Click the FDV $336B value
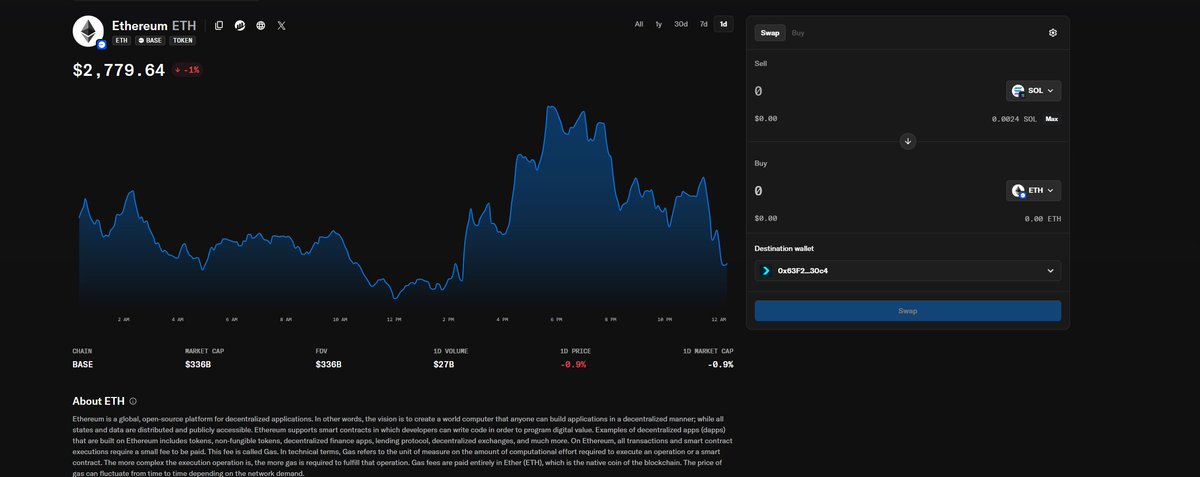The width and height of the screenshot is (1200, 477). [329, 365]
